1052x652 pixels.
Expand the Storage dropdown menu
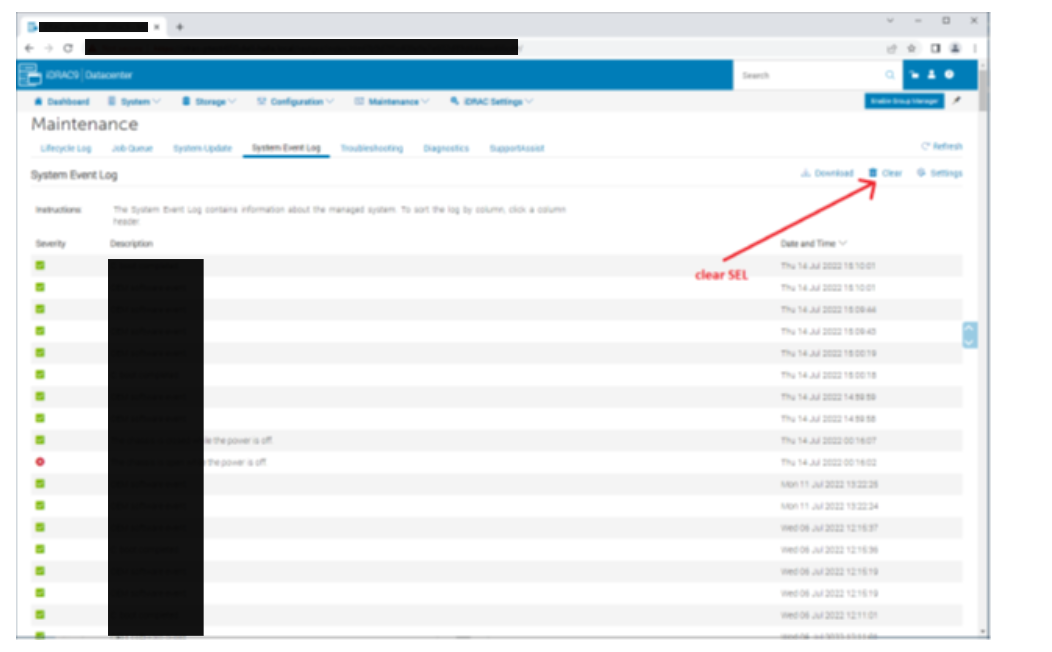coord(209,101)
